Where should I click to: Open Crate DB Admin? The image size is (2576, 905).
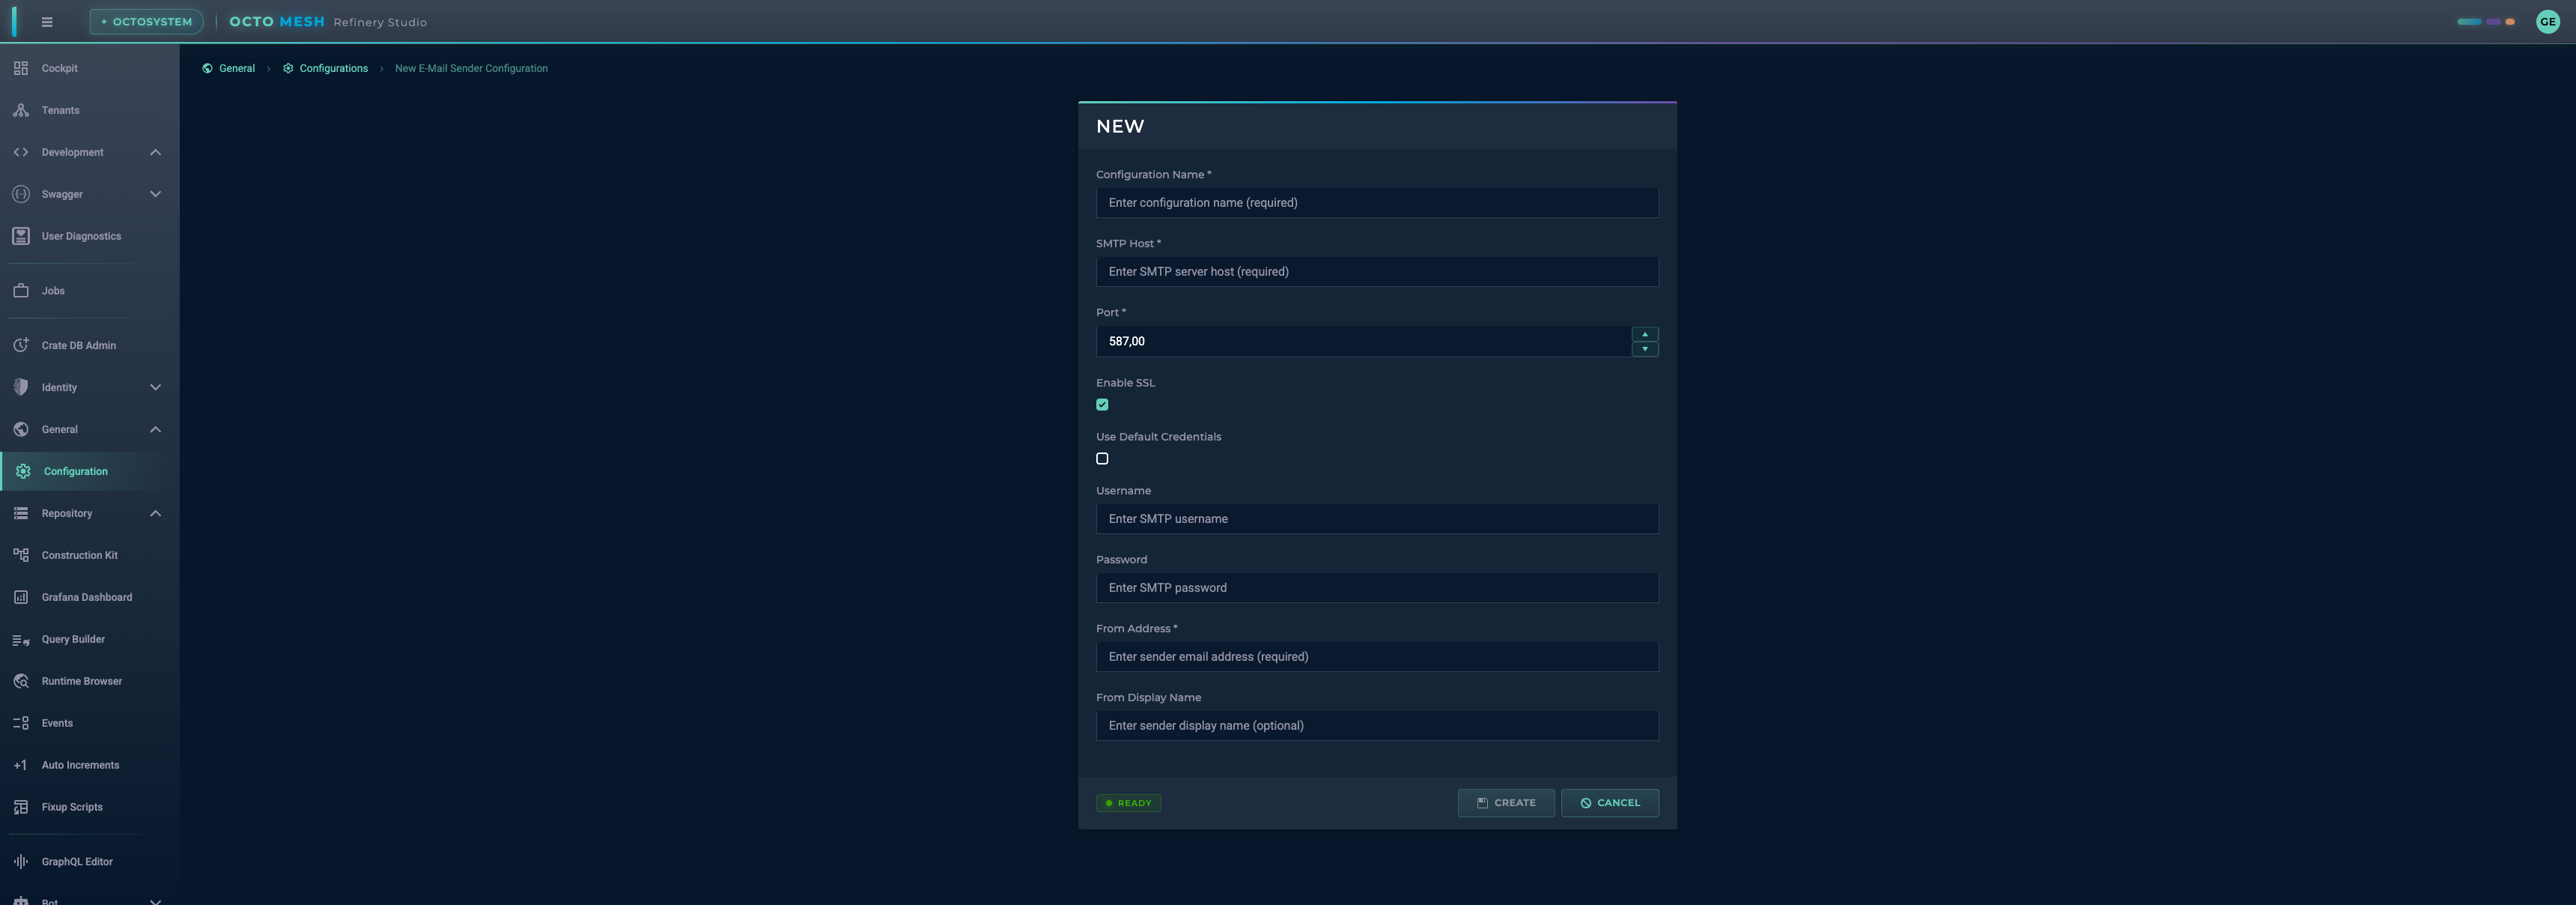[x=21, y=344]
